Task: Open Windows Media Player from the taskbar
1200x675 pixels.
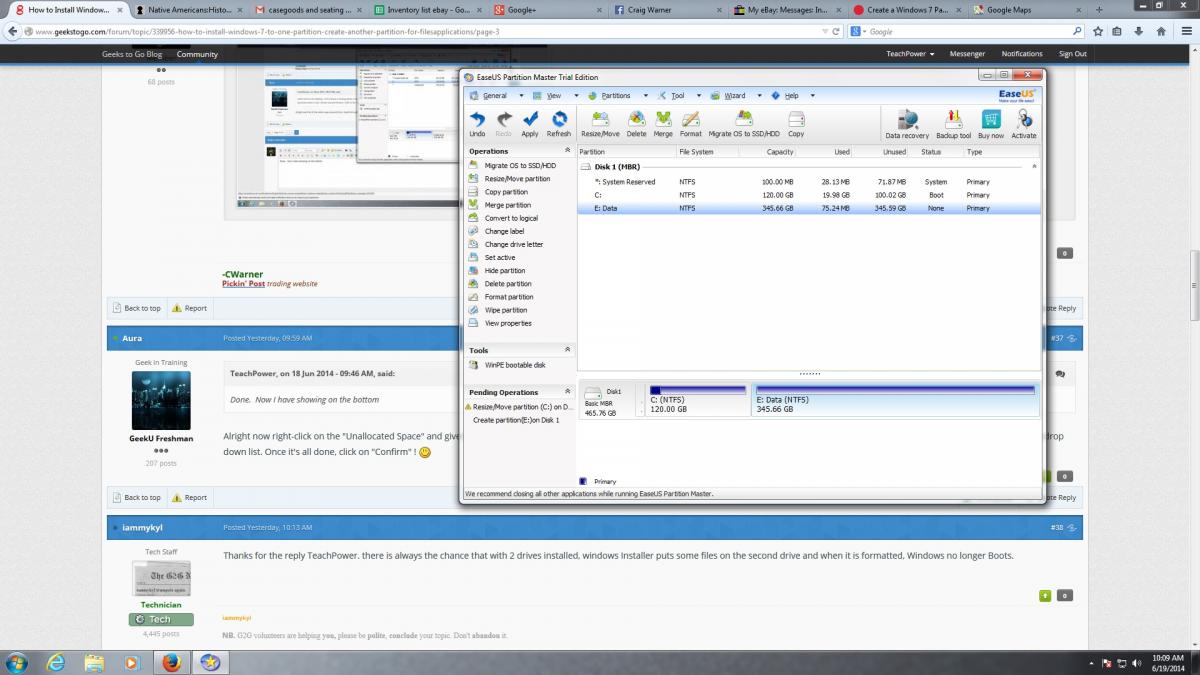Action: tap(132, 662)
